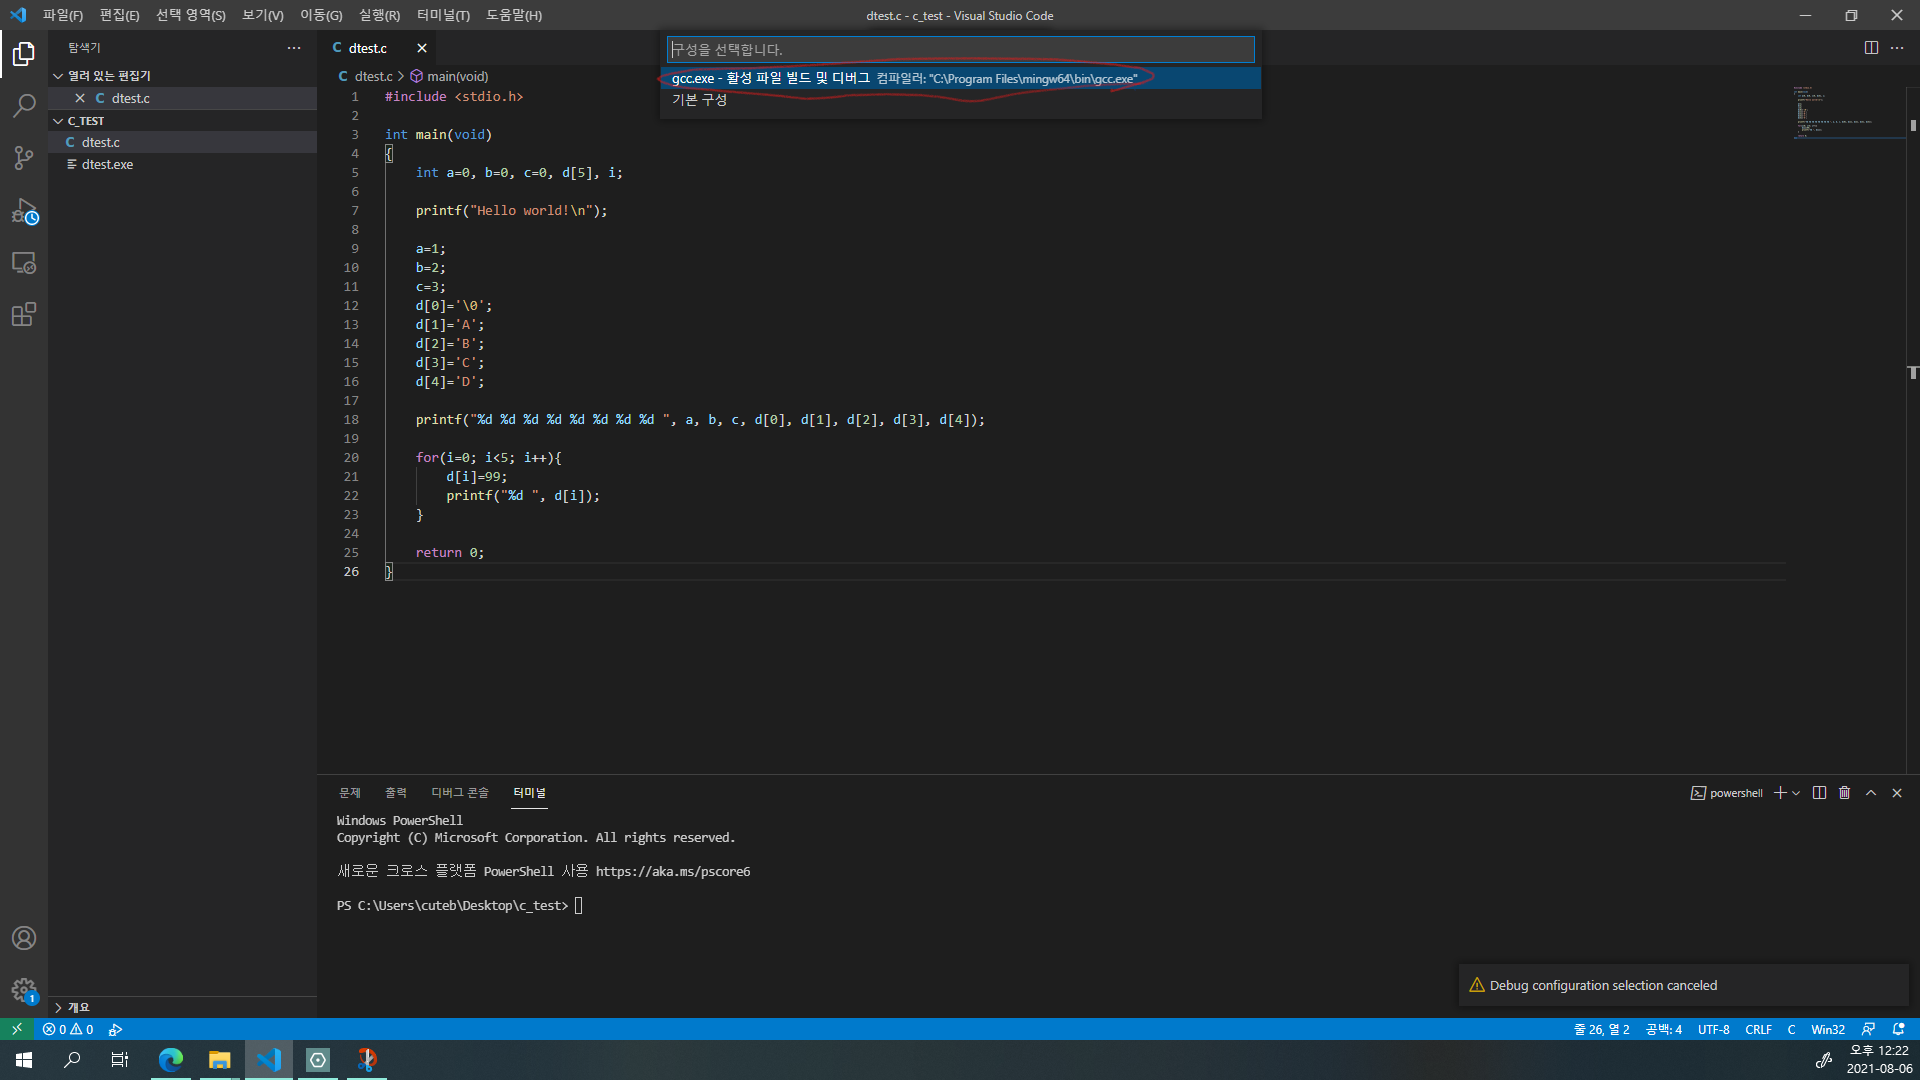Split the terminal panel
1920x1080 pixels.
1819,793
